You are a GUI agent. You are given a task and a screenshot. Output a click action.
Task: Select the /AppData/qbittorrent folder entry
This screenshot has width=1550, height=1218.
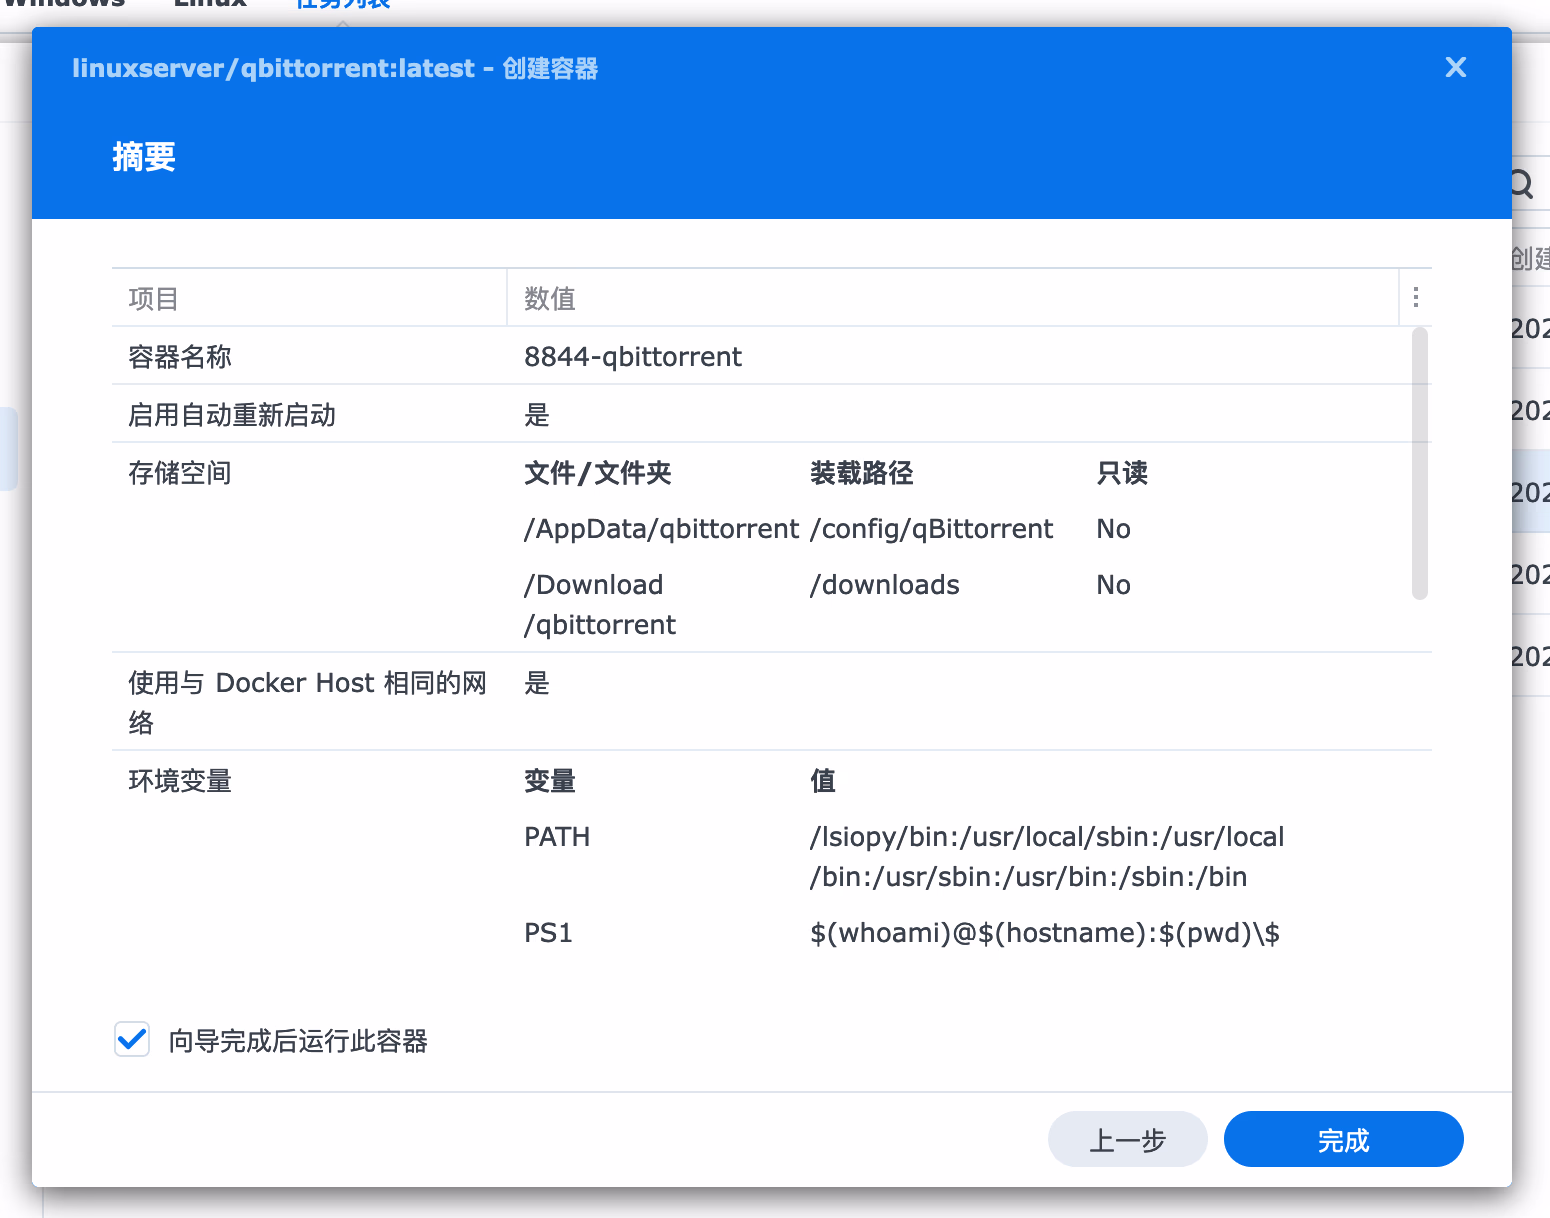[x=661, y=529]
